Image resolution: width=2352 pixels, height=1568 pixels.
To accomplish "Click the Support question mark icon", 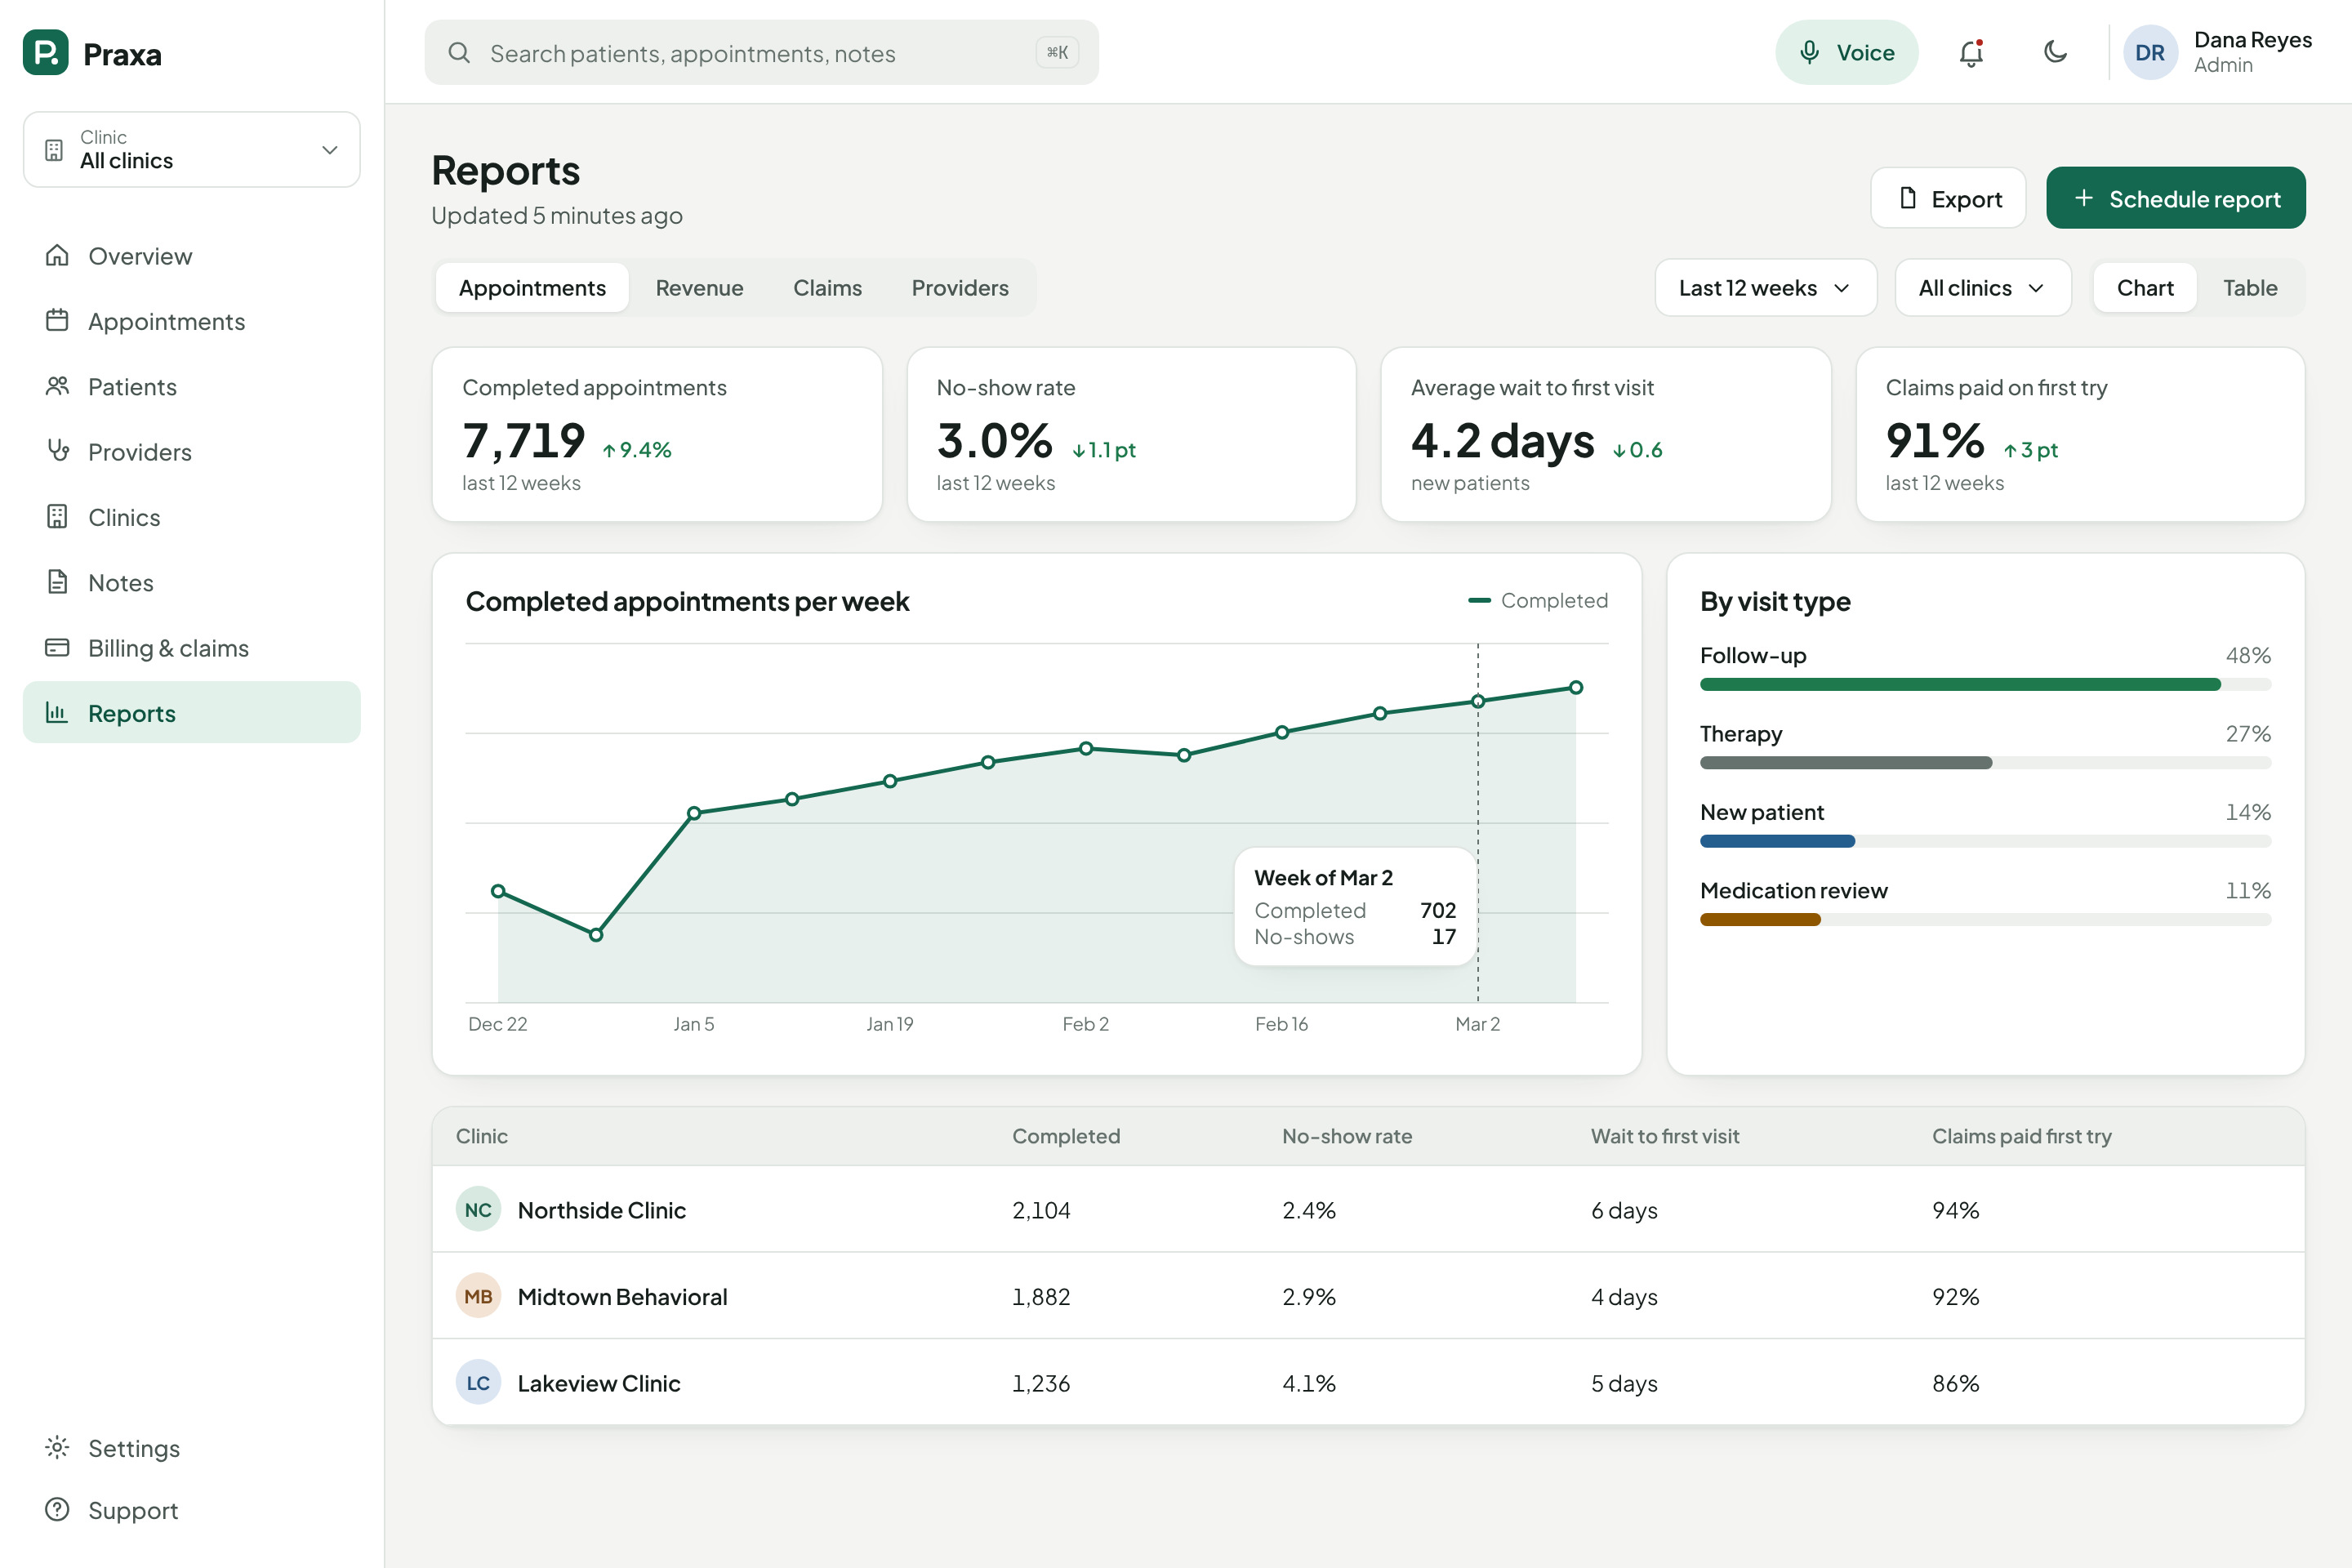I will click(57, 1509).
